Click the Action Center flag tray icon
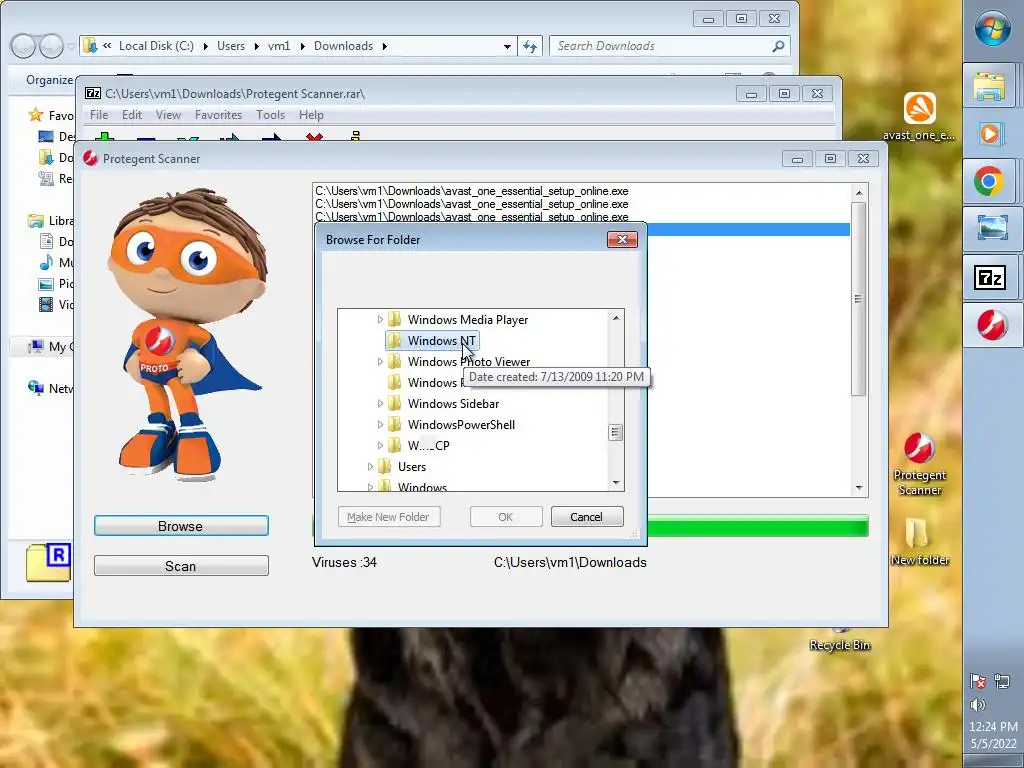Image resolution: width=1024 pixels, height=768 pixels. point(978,682)
